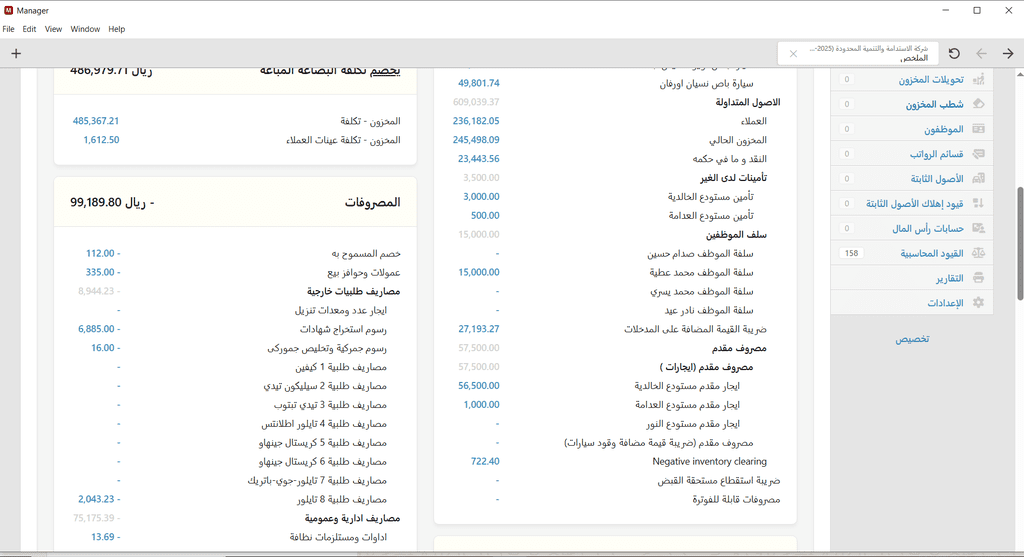Open العملاء balance 236,182.05

476,121
